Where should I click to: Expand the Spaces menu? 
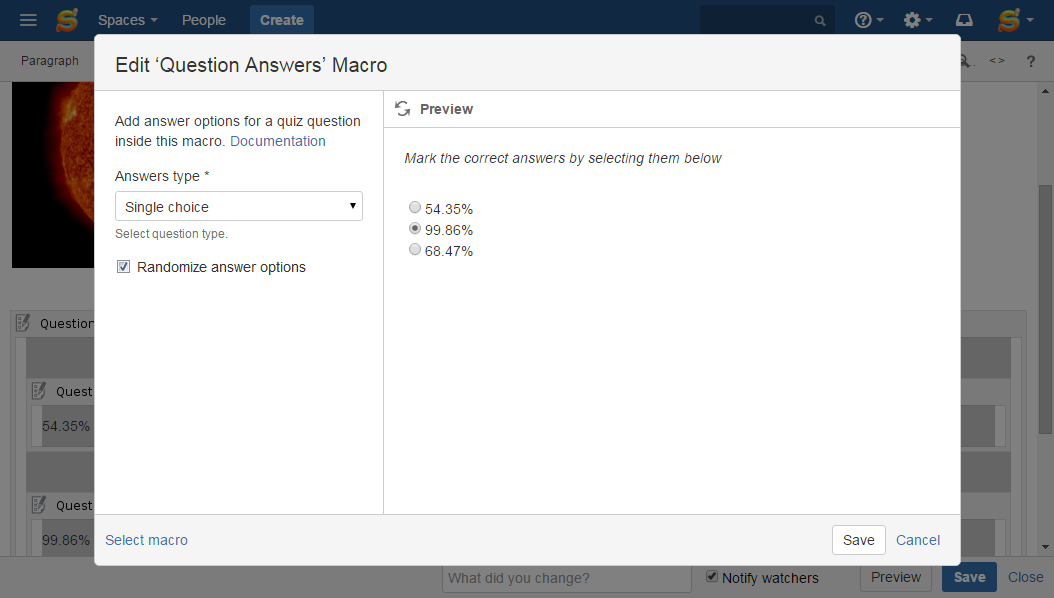[x=128, y=20]
